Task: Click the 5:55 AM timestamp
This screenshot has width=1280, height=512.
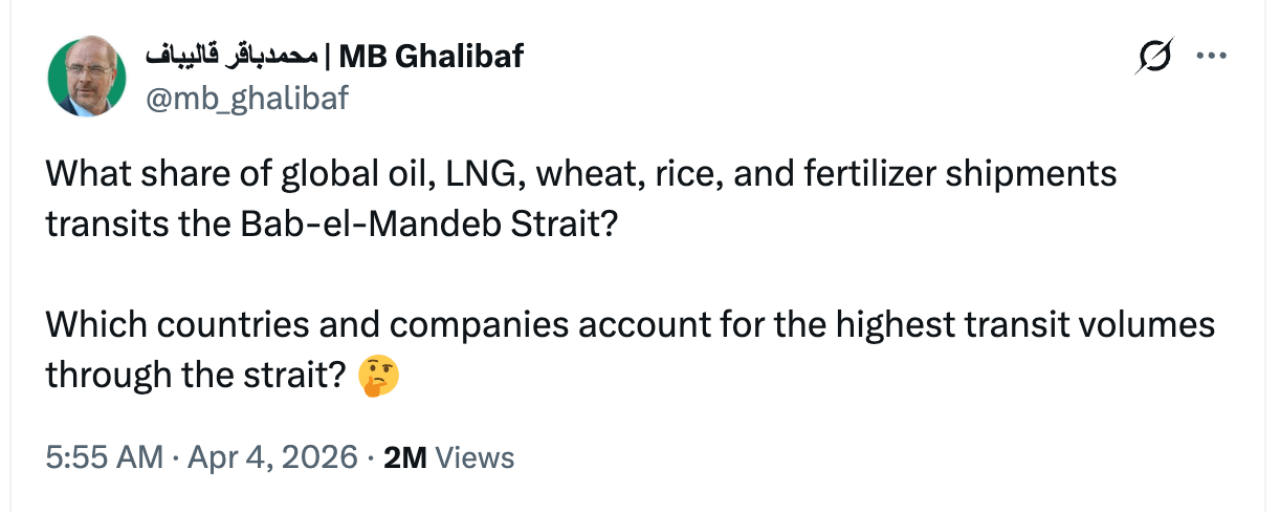Action: 104,458
